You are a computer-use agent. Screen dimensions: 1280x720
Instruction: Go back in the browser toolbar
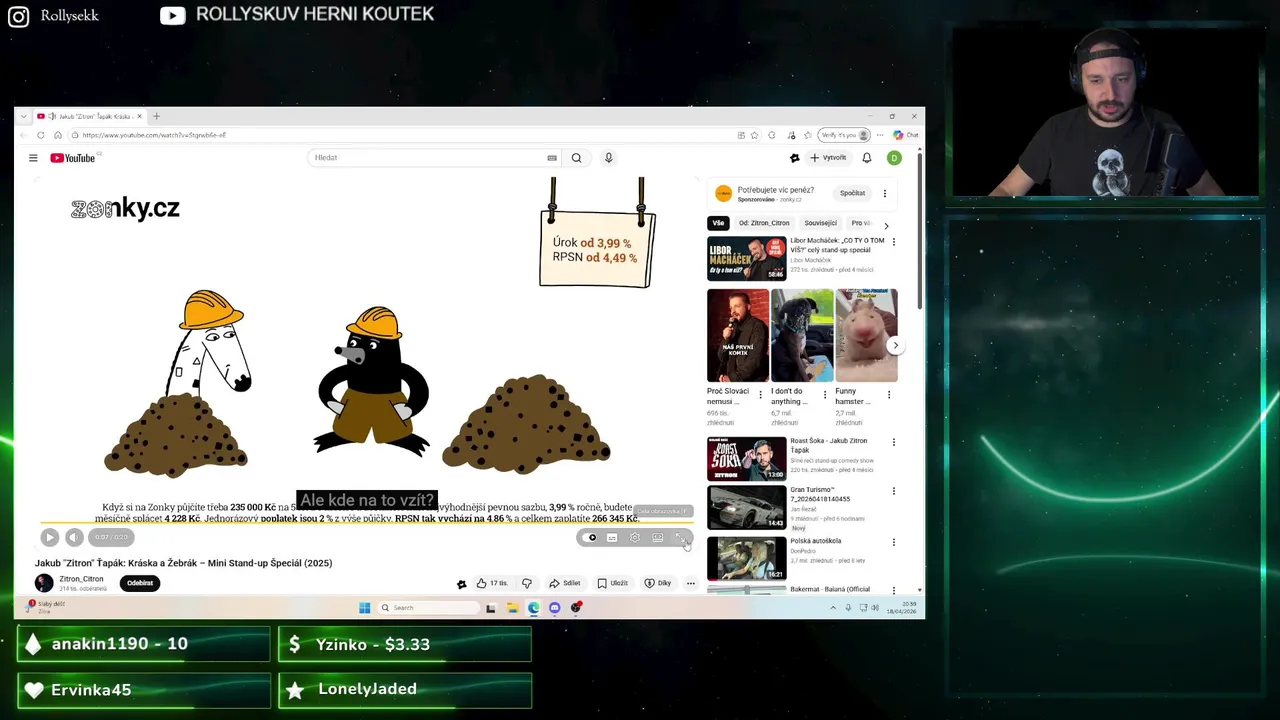[24, 135]
